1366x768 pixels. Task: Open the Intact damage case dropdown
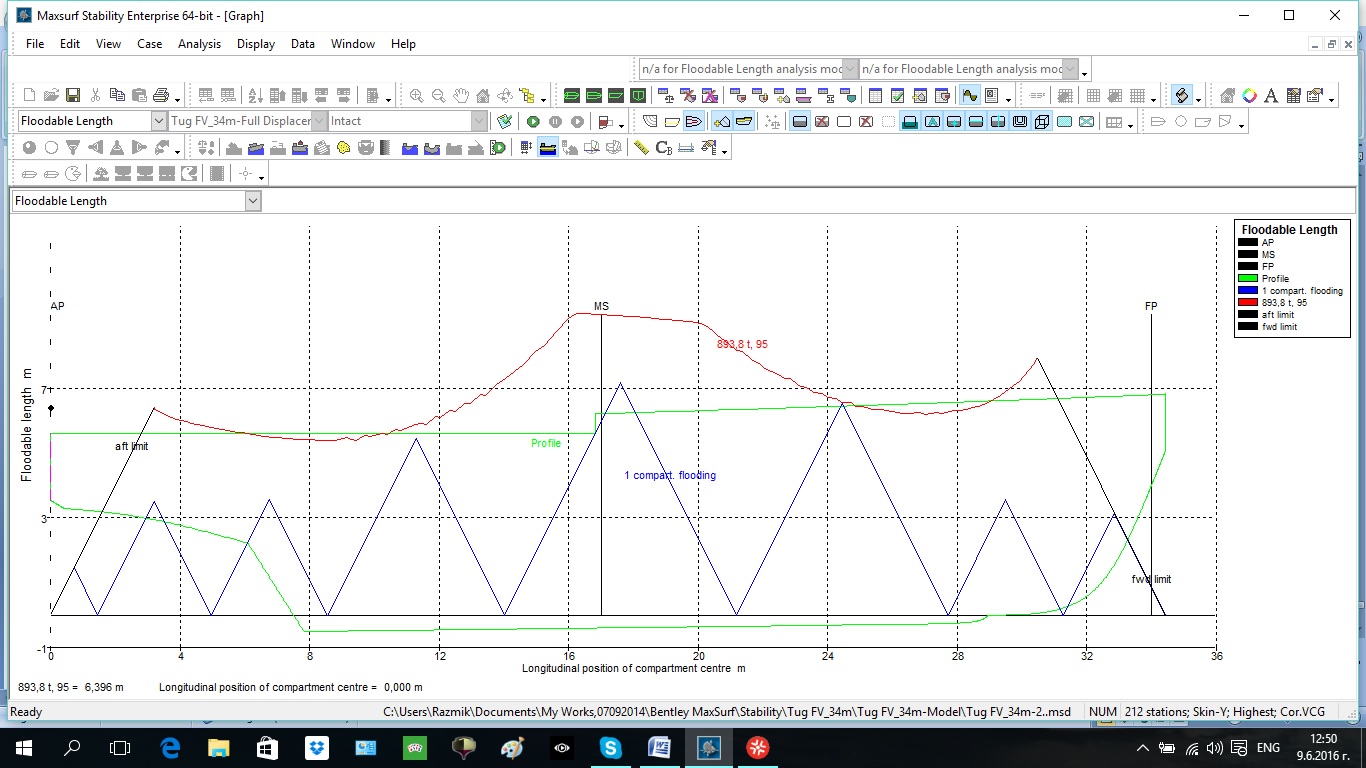click(x=479, y=121)
